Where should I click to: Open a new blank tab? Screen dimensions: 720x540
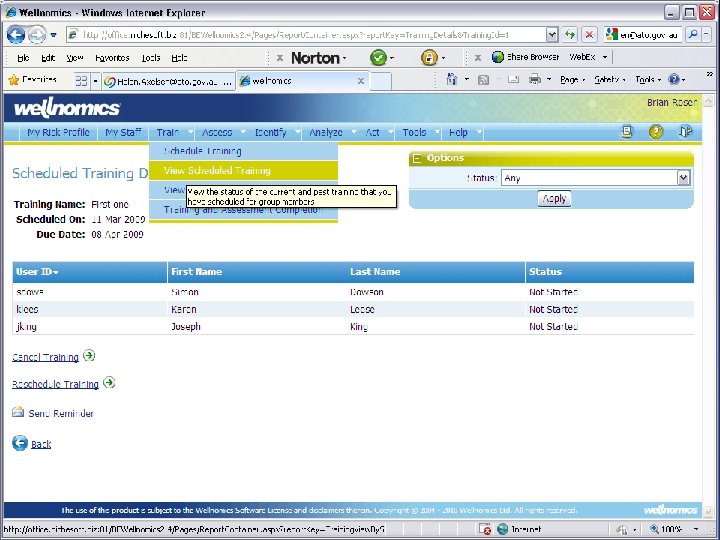click(x=381, y=81)
